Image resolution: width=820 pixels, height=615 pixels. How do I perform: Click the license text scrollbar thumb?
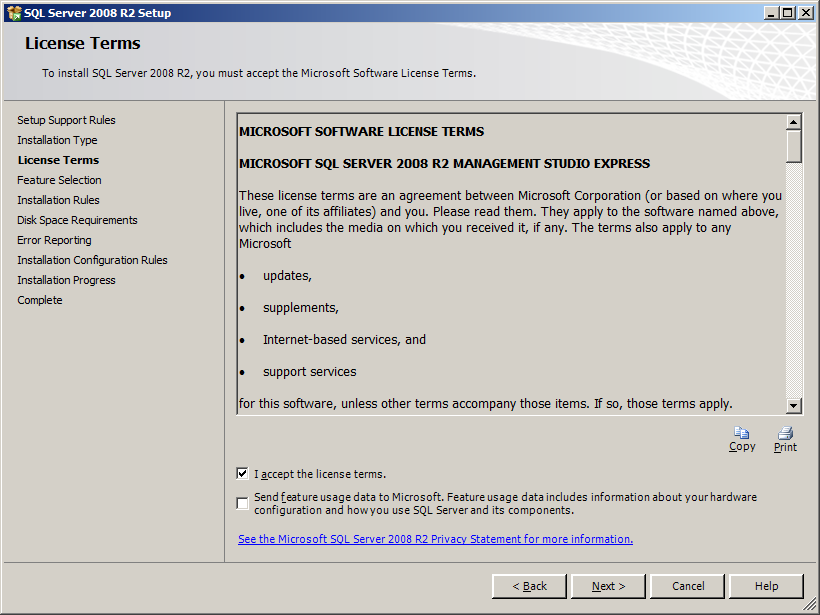(793, 146)
